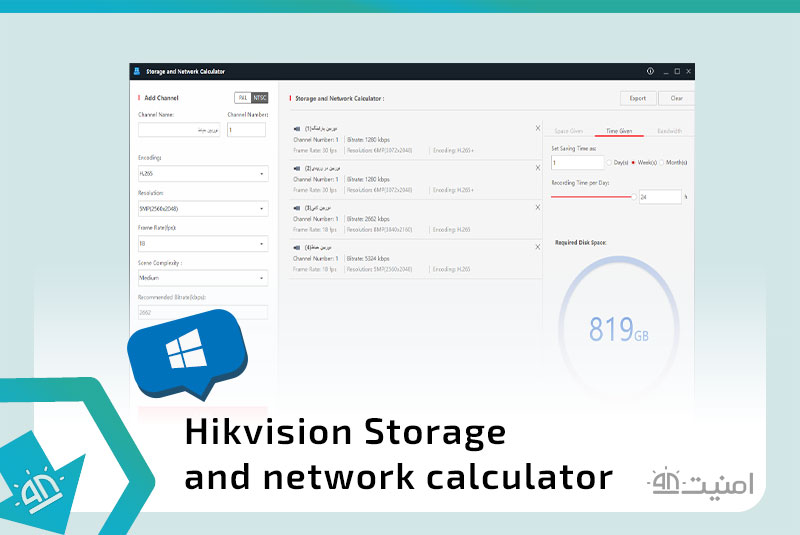The height and width of the screenshot is (535, 800).
Task: Close the Storage and Network Calculator window
Action: tap(688, 71)
